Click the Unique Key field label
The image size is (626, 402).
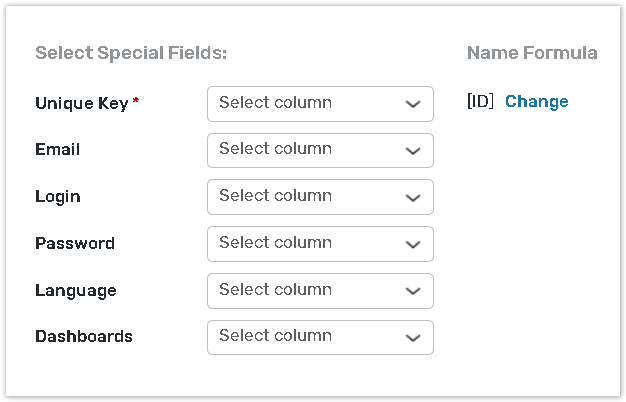(x=81, y=103)
